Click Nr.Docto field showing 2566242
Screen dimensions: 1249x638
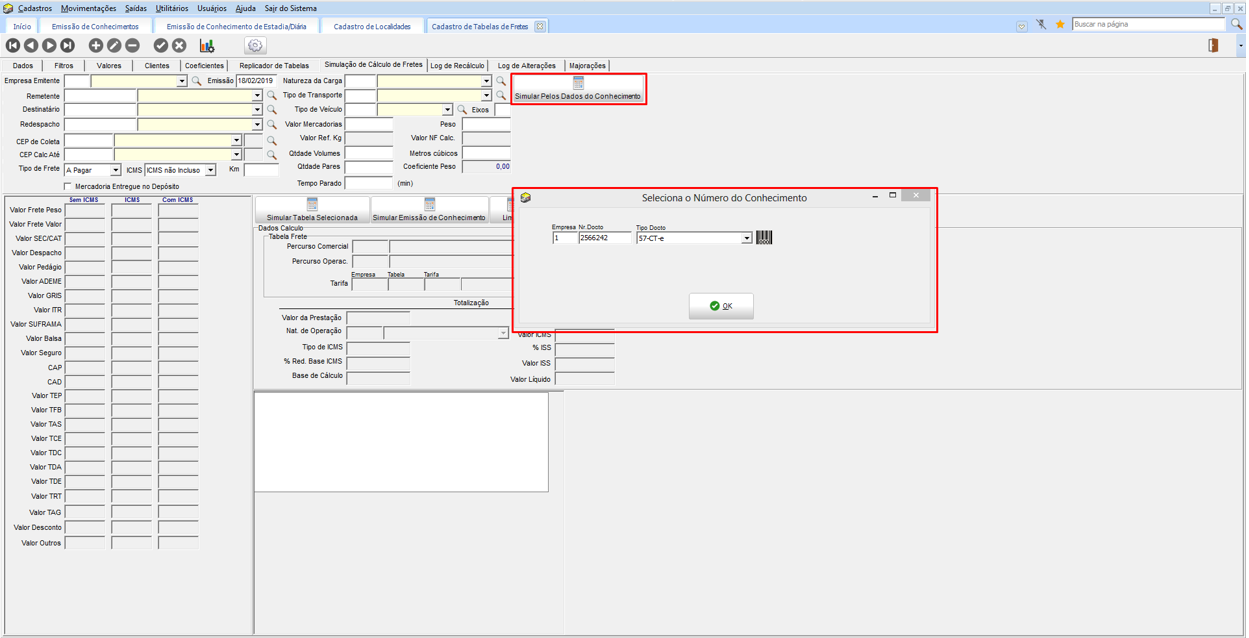[x=605, y=238]
